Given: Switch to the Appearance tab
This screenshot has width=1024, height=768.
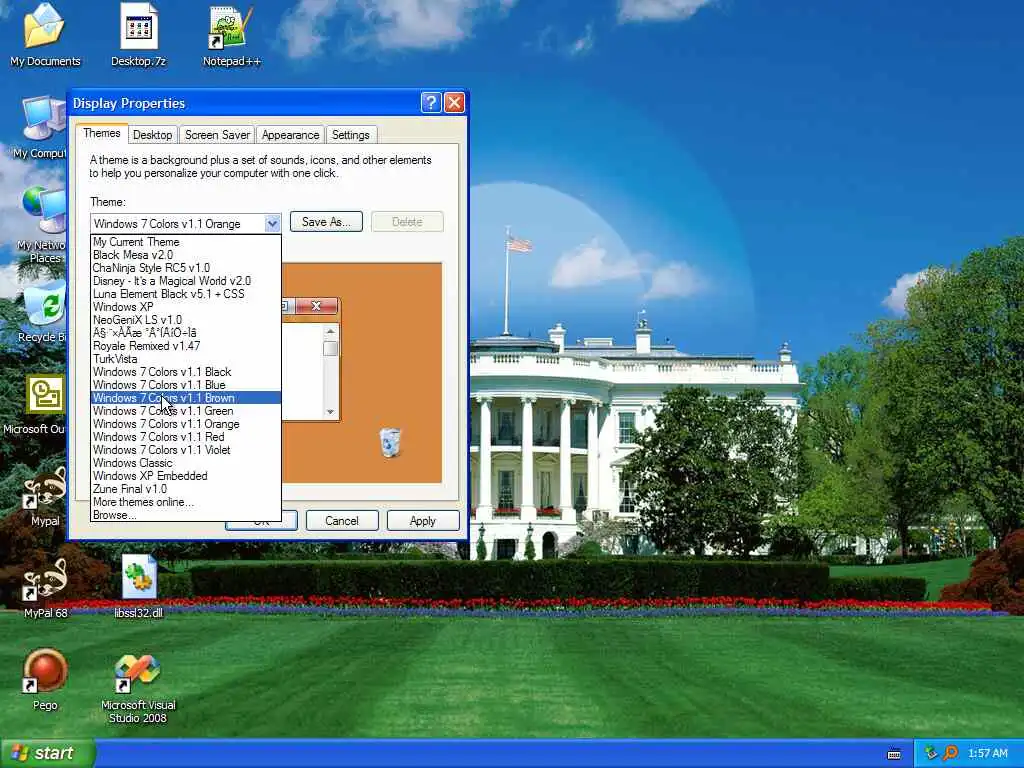Looking at the screenshot, I should pyautogui.click(x=290, y=135).
